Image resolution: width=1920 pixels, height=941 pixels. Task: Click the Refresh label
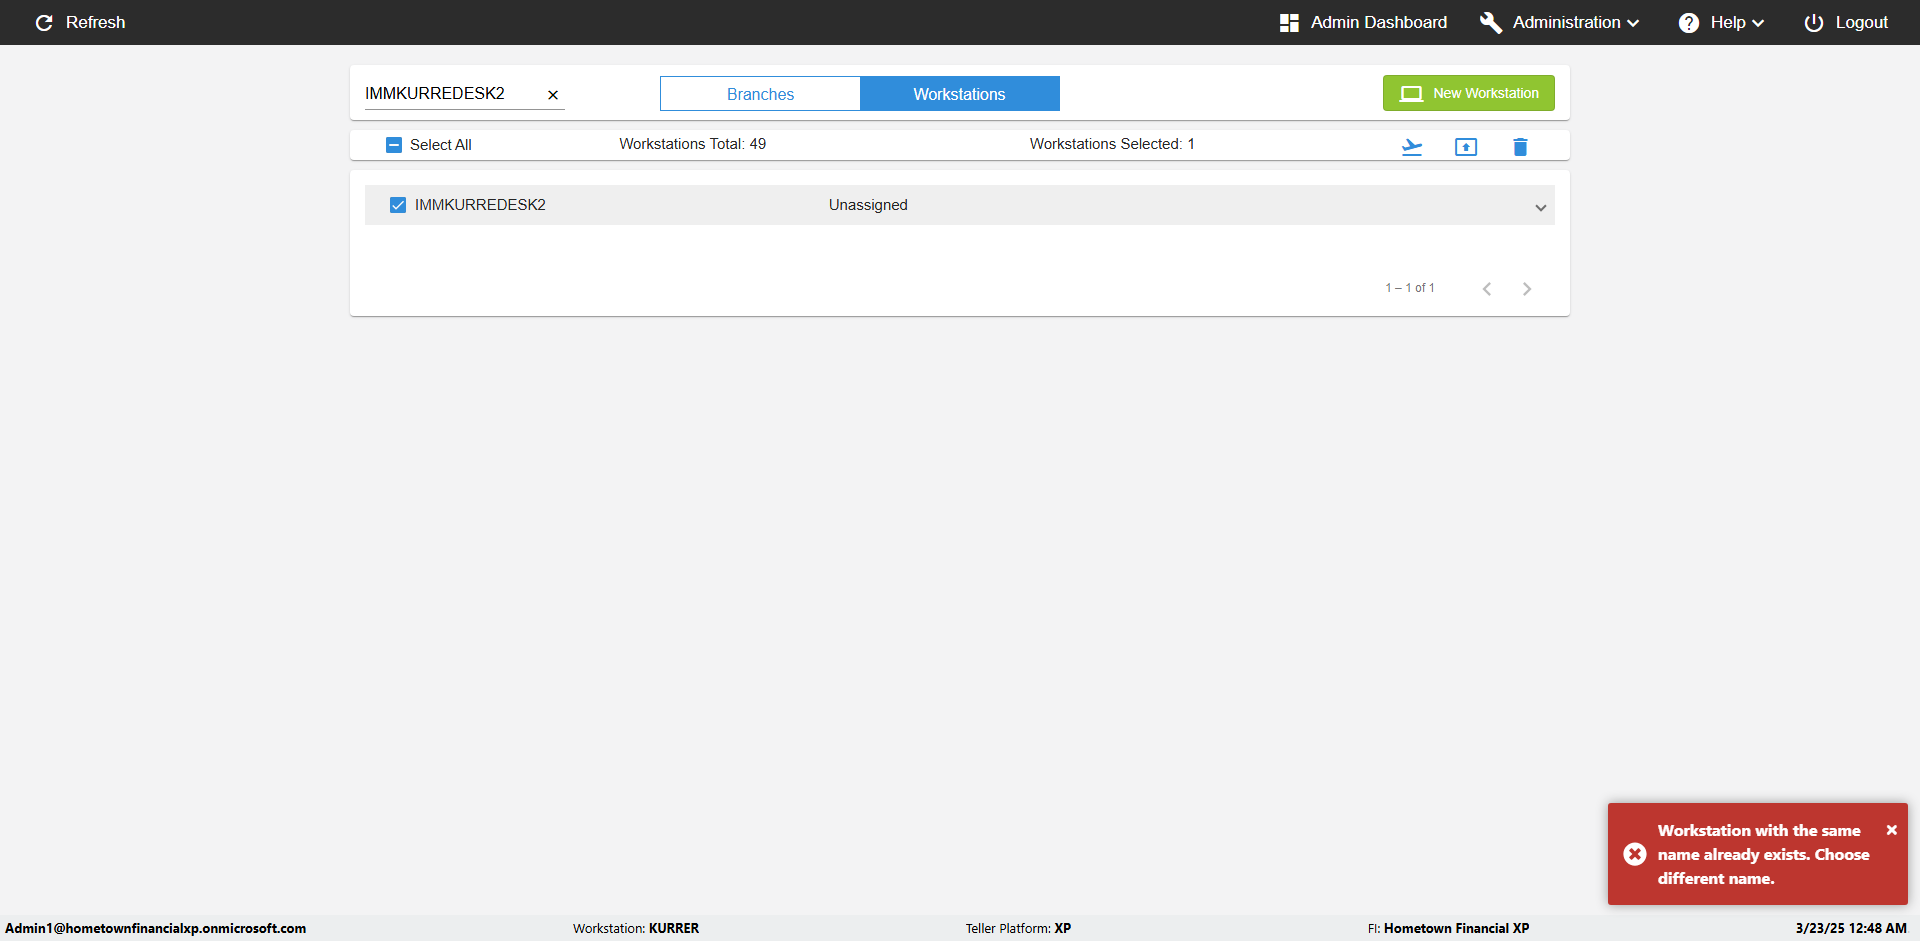pos(96,22)
